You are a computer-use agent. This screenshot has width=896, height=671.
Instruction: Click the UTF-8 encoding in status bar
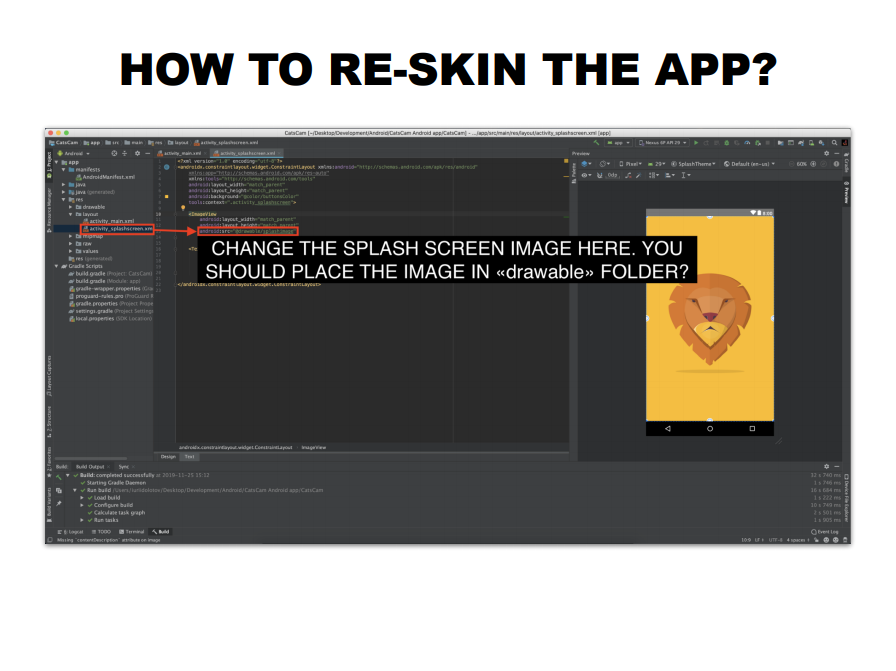[776, 540]
